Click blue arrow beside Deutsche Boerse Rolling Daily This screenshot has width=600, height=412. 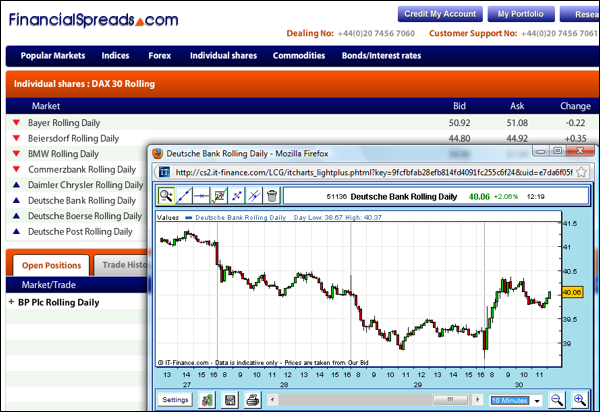[16, 216]
